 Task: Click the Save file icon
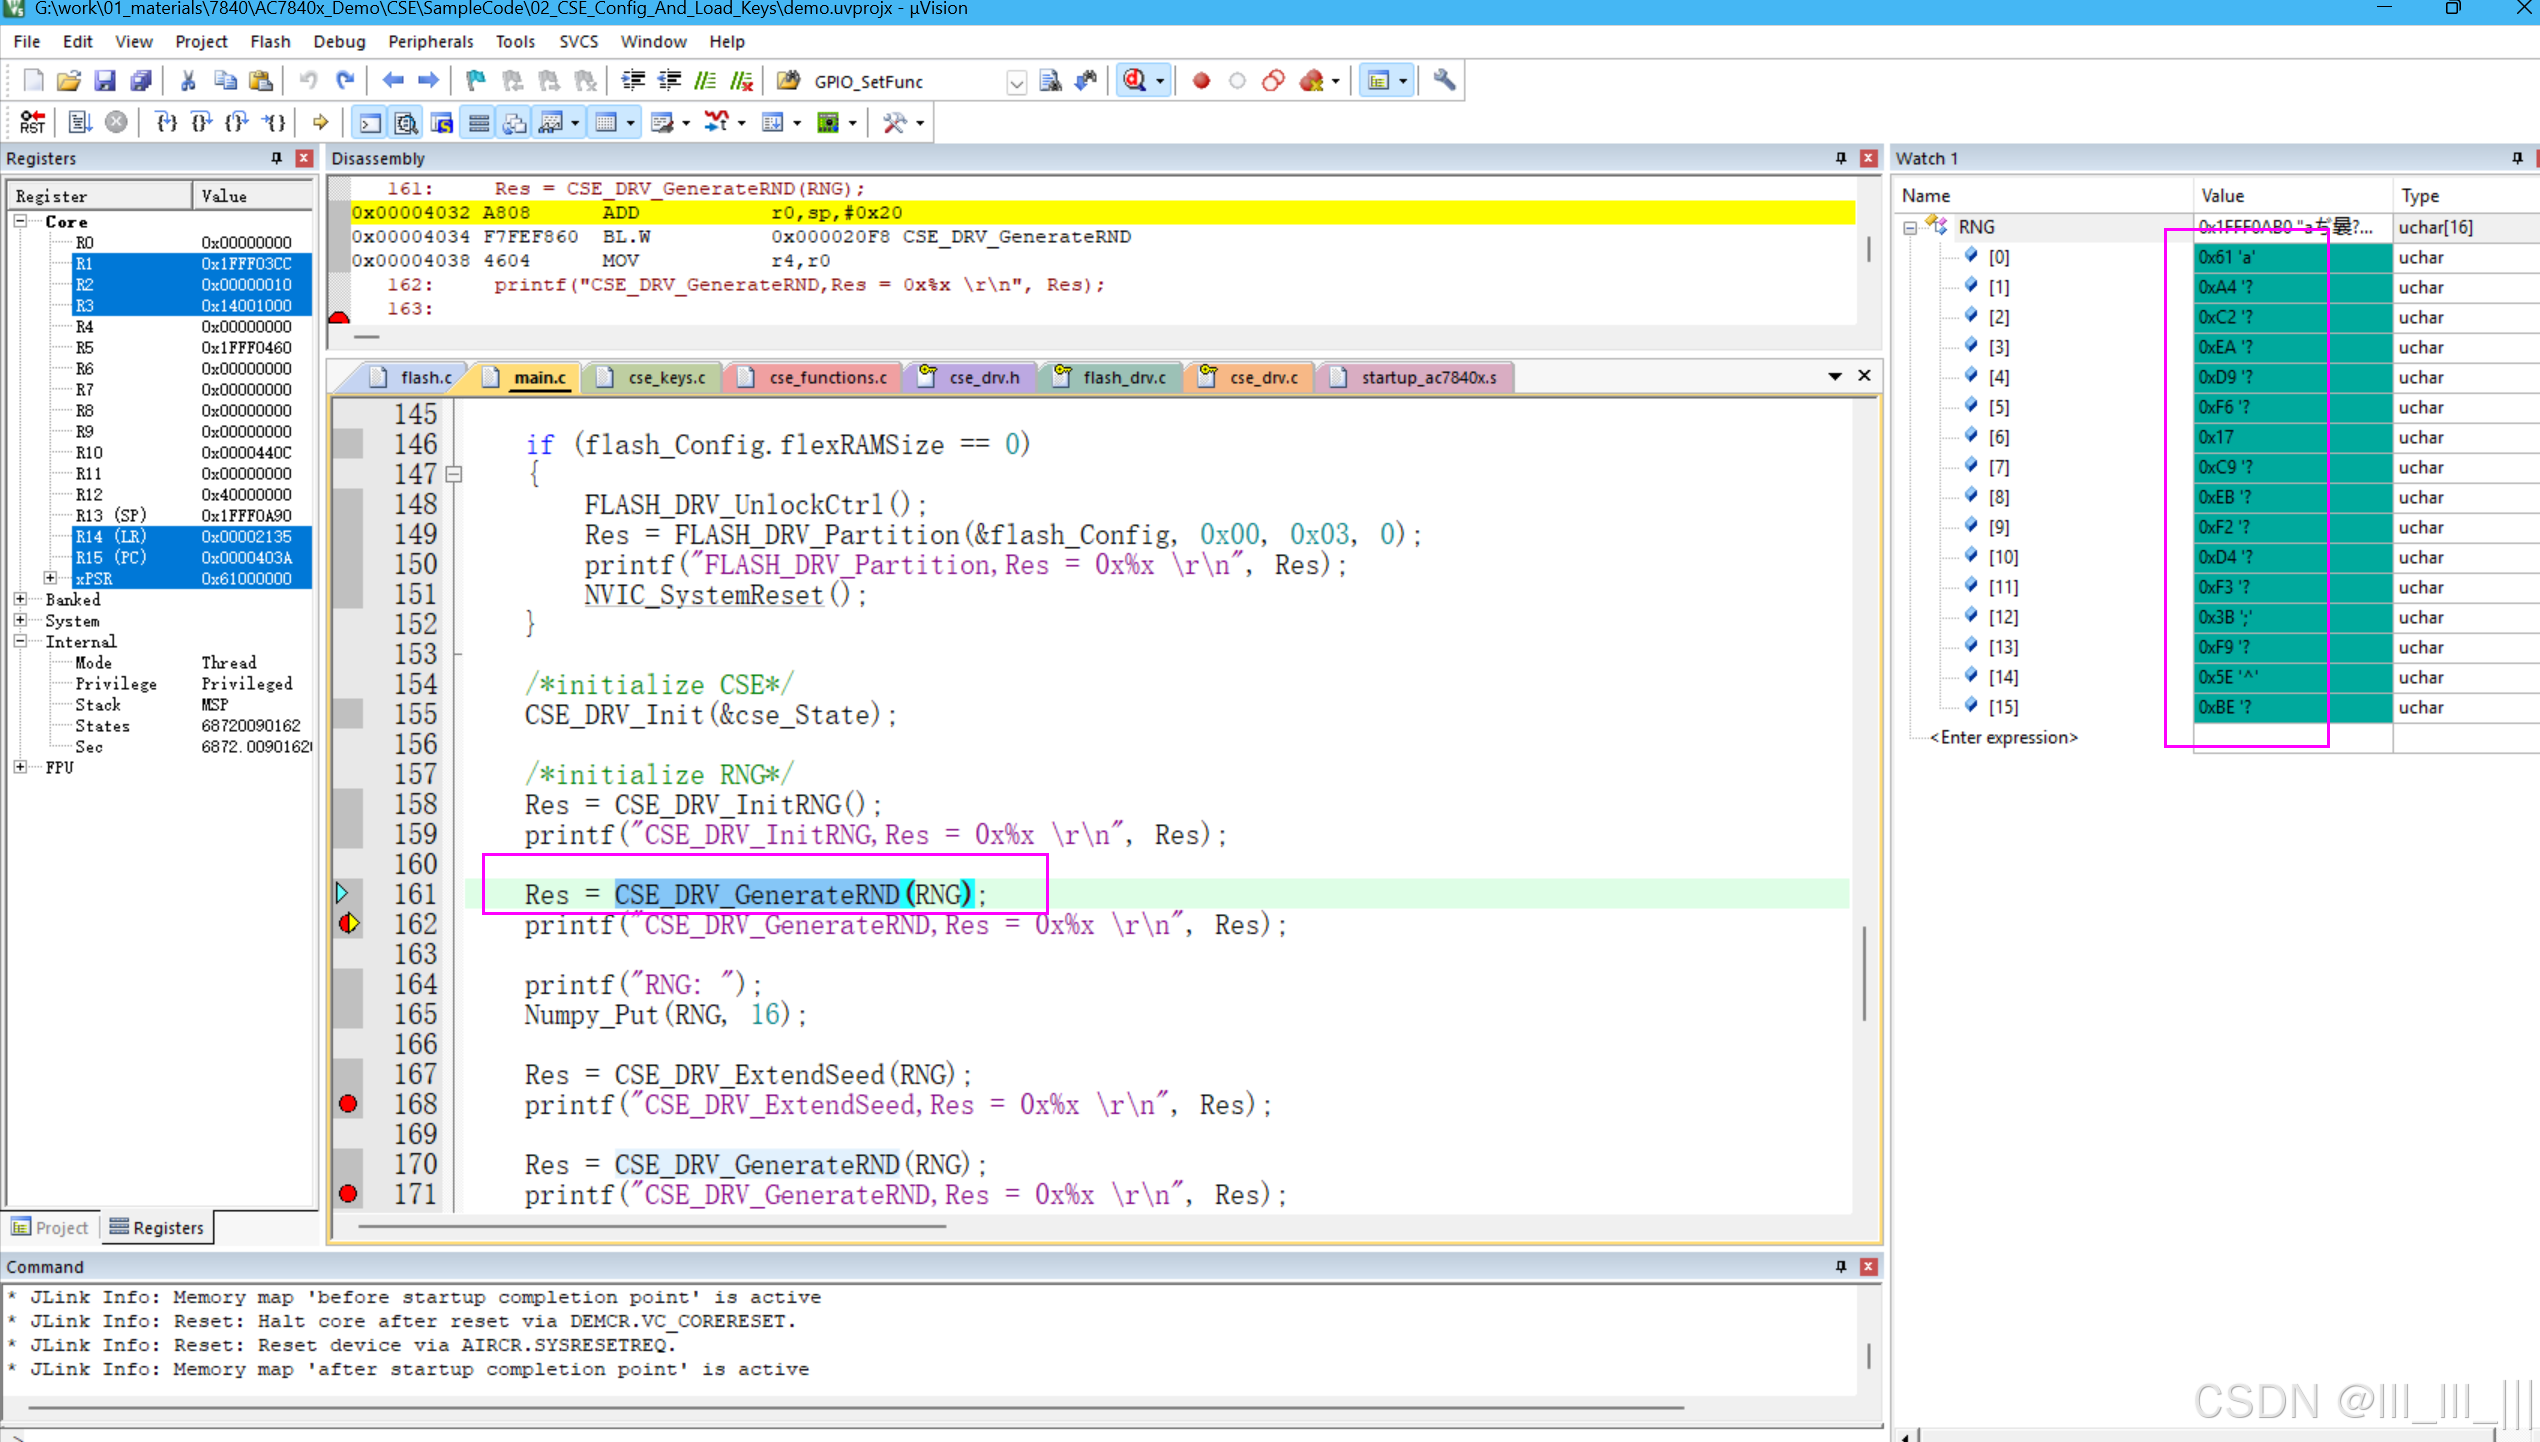click(x=104, y=81)
